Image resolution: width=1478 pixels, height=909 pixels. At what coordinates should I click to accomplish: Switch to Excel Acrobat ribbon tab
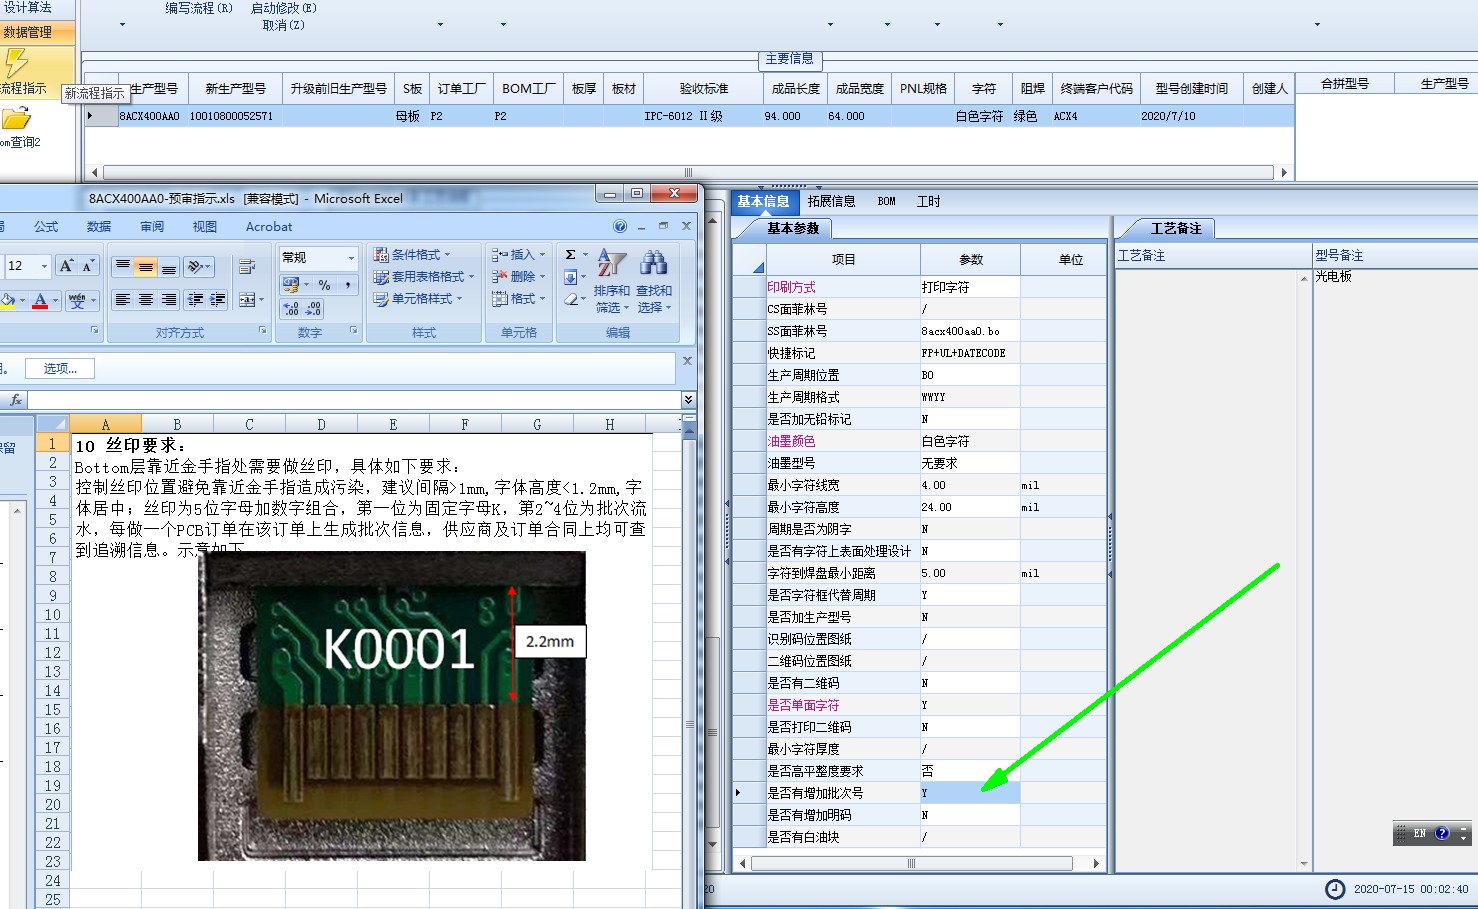pyautogui.click(x=269, y=227)
